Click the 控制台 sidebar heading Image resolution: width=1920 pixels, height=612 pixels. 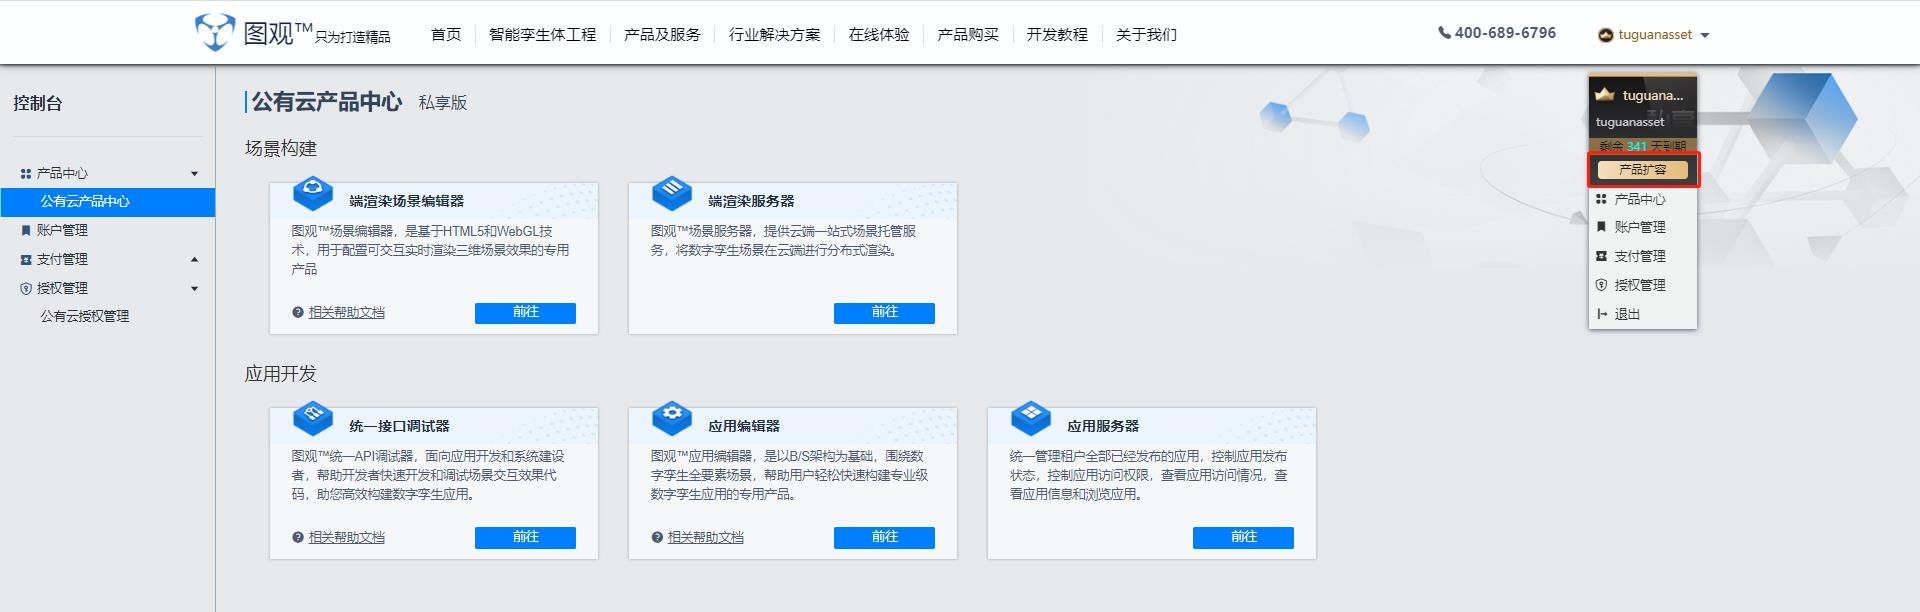click(38, 103)
